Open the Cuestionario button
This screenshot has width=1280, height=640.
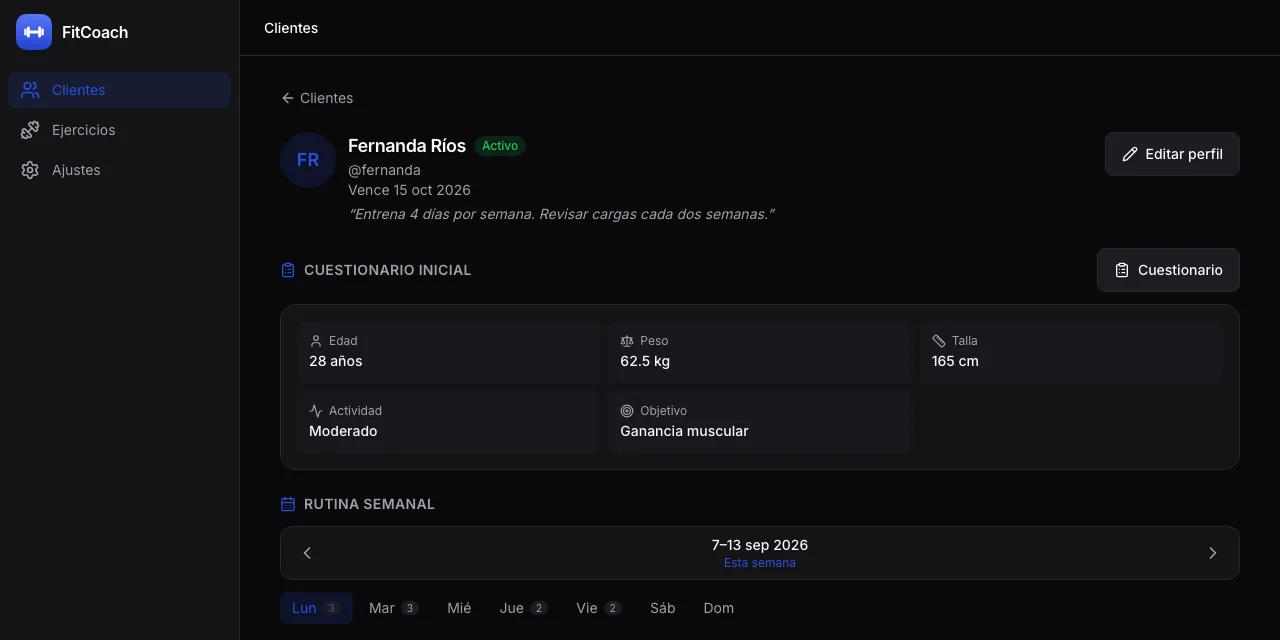click(1168, 270)
